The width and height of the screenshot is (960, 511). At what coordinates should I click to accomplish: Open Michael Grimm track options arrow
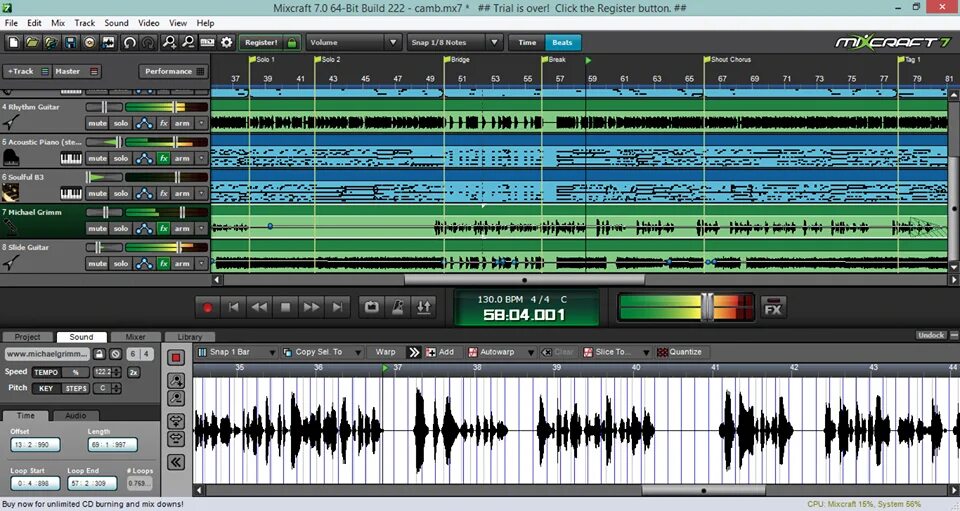pyautogui.click(x=201, y=228)
